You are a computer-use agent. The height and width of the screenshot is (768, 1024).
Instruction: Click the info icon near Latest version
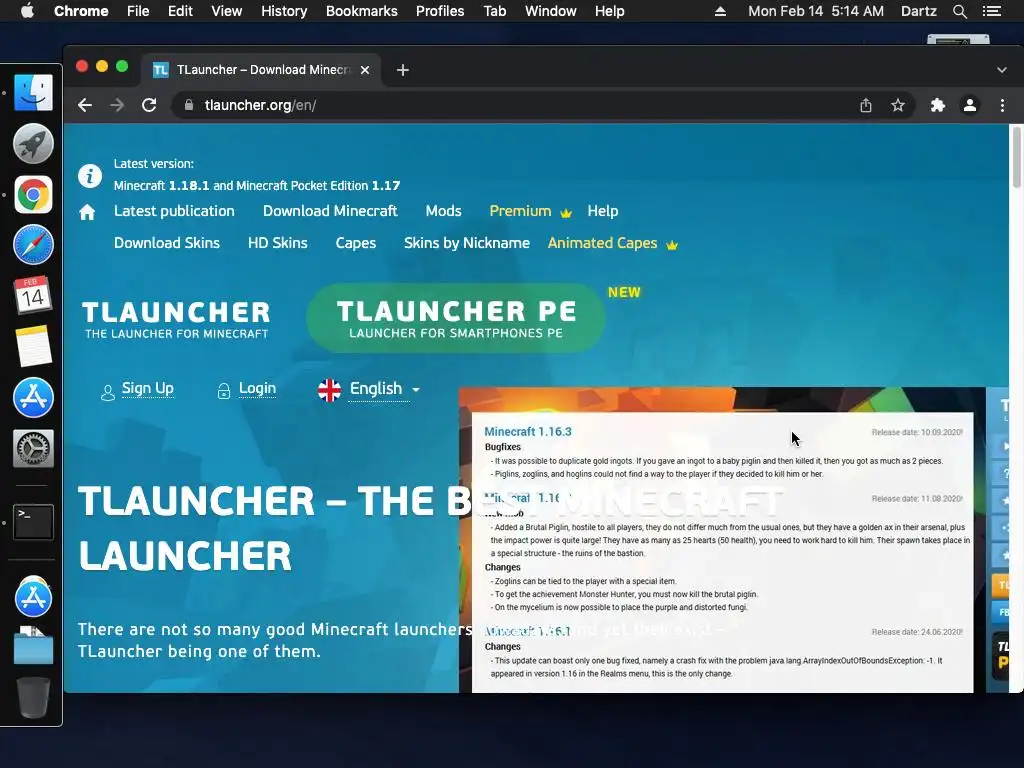click(x=90, y=176)
